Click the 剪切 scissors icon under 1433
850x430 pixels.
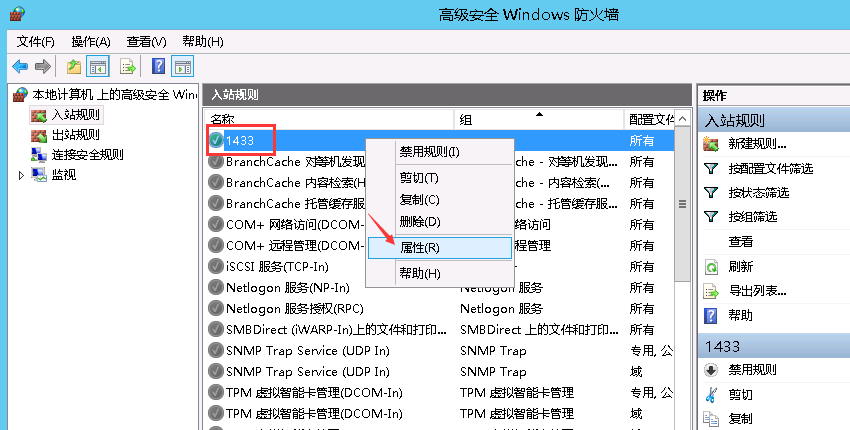[712, 394]
